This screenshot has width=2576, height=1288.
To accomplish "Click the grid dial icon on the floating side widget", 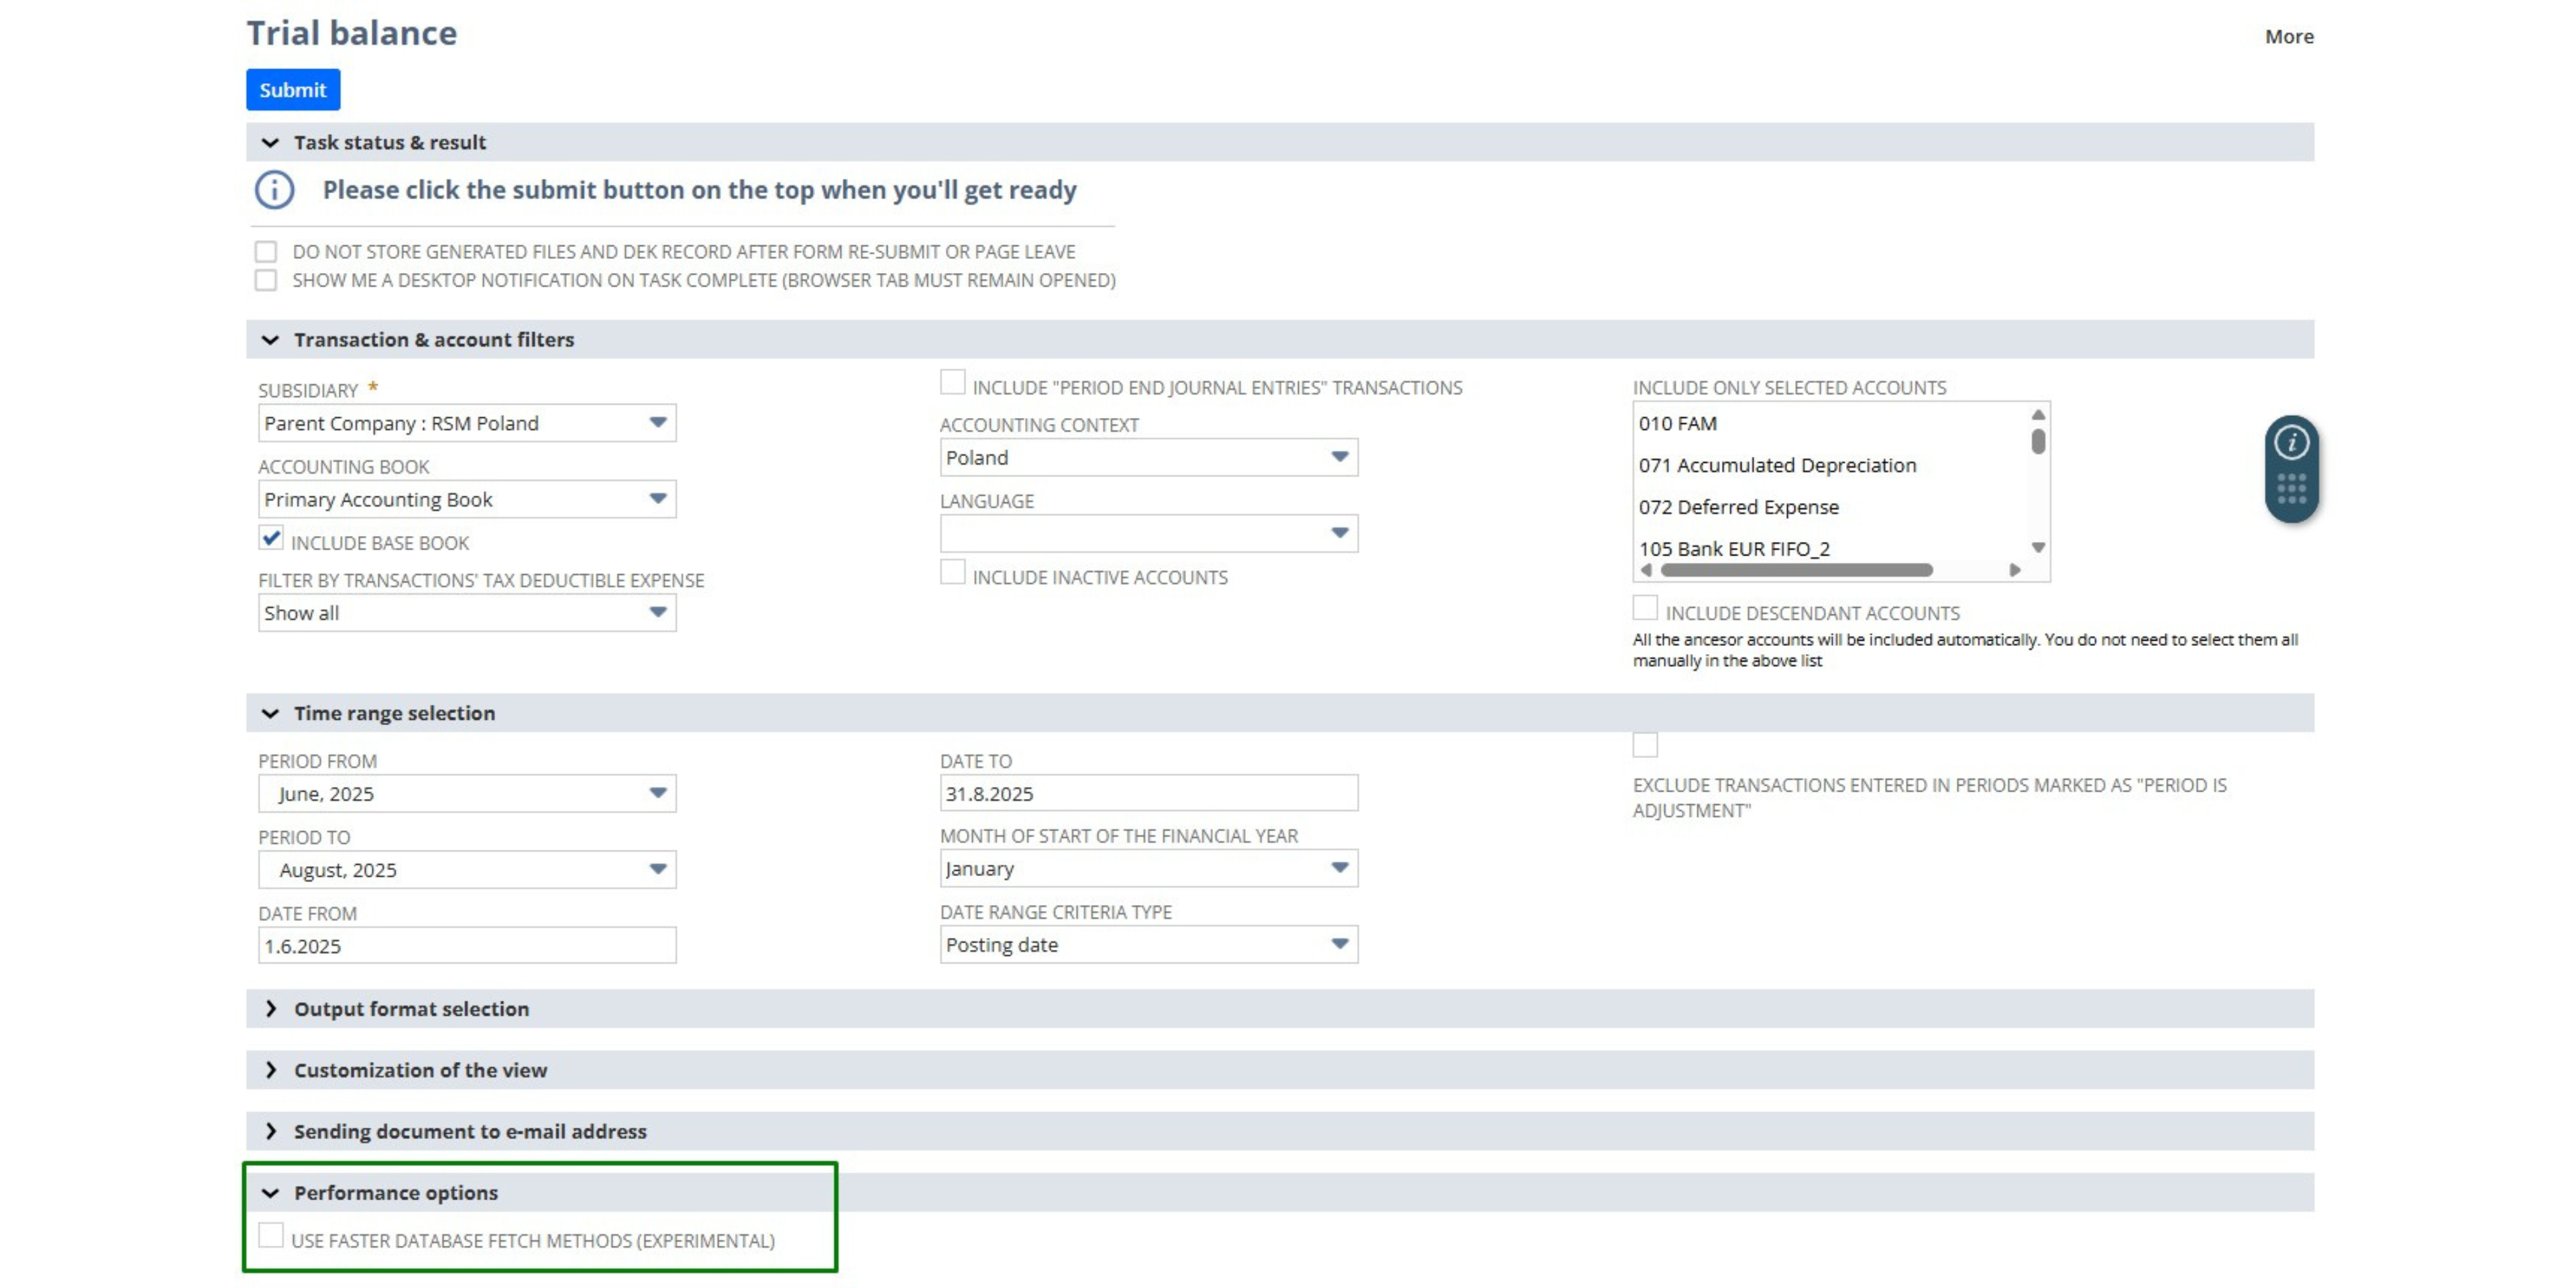I will pos(2292,489).
